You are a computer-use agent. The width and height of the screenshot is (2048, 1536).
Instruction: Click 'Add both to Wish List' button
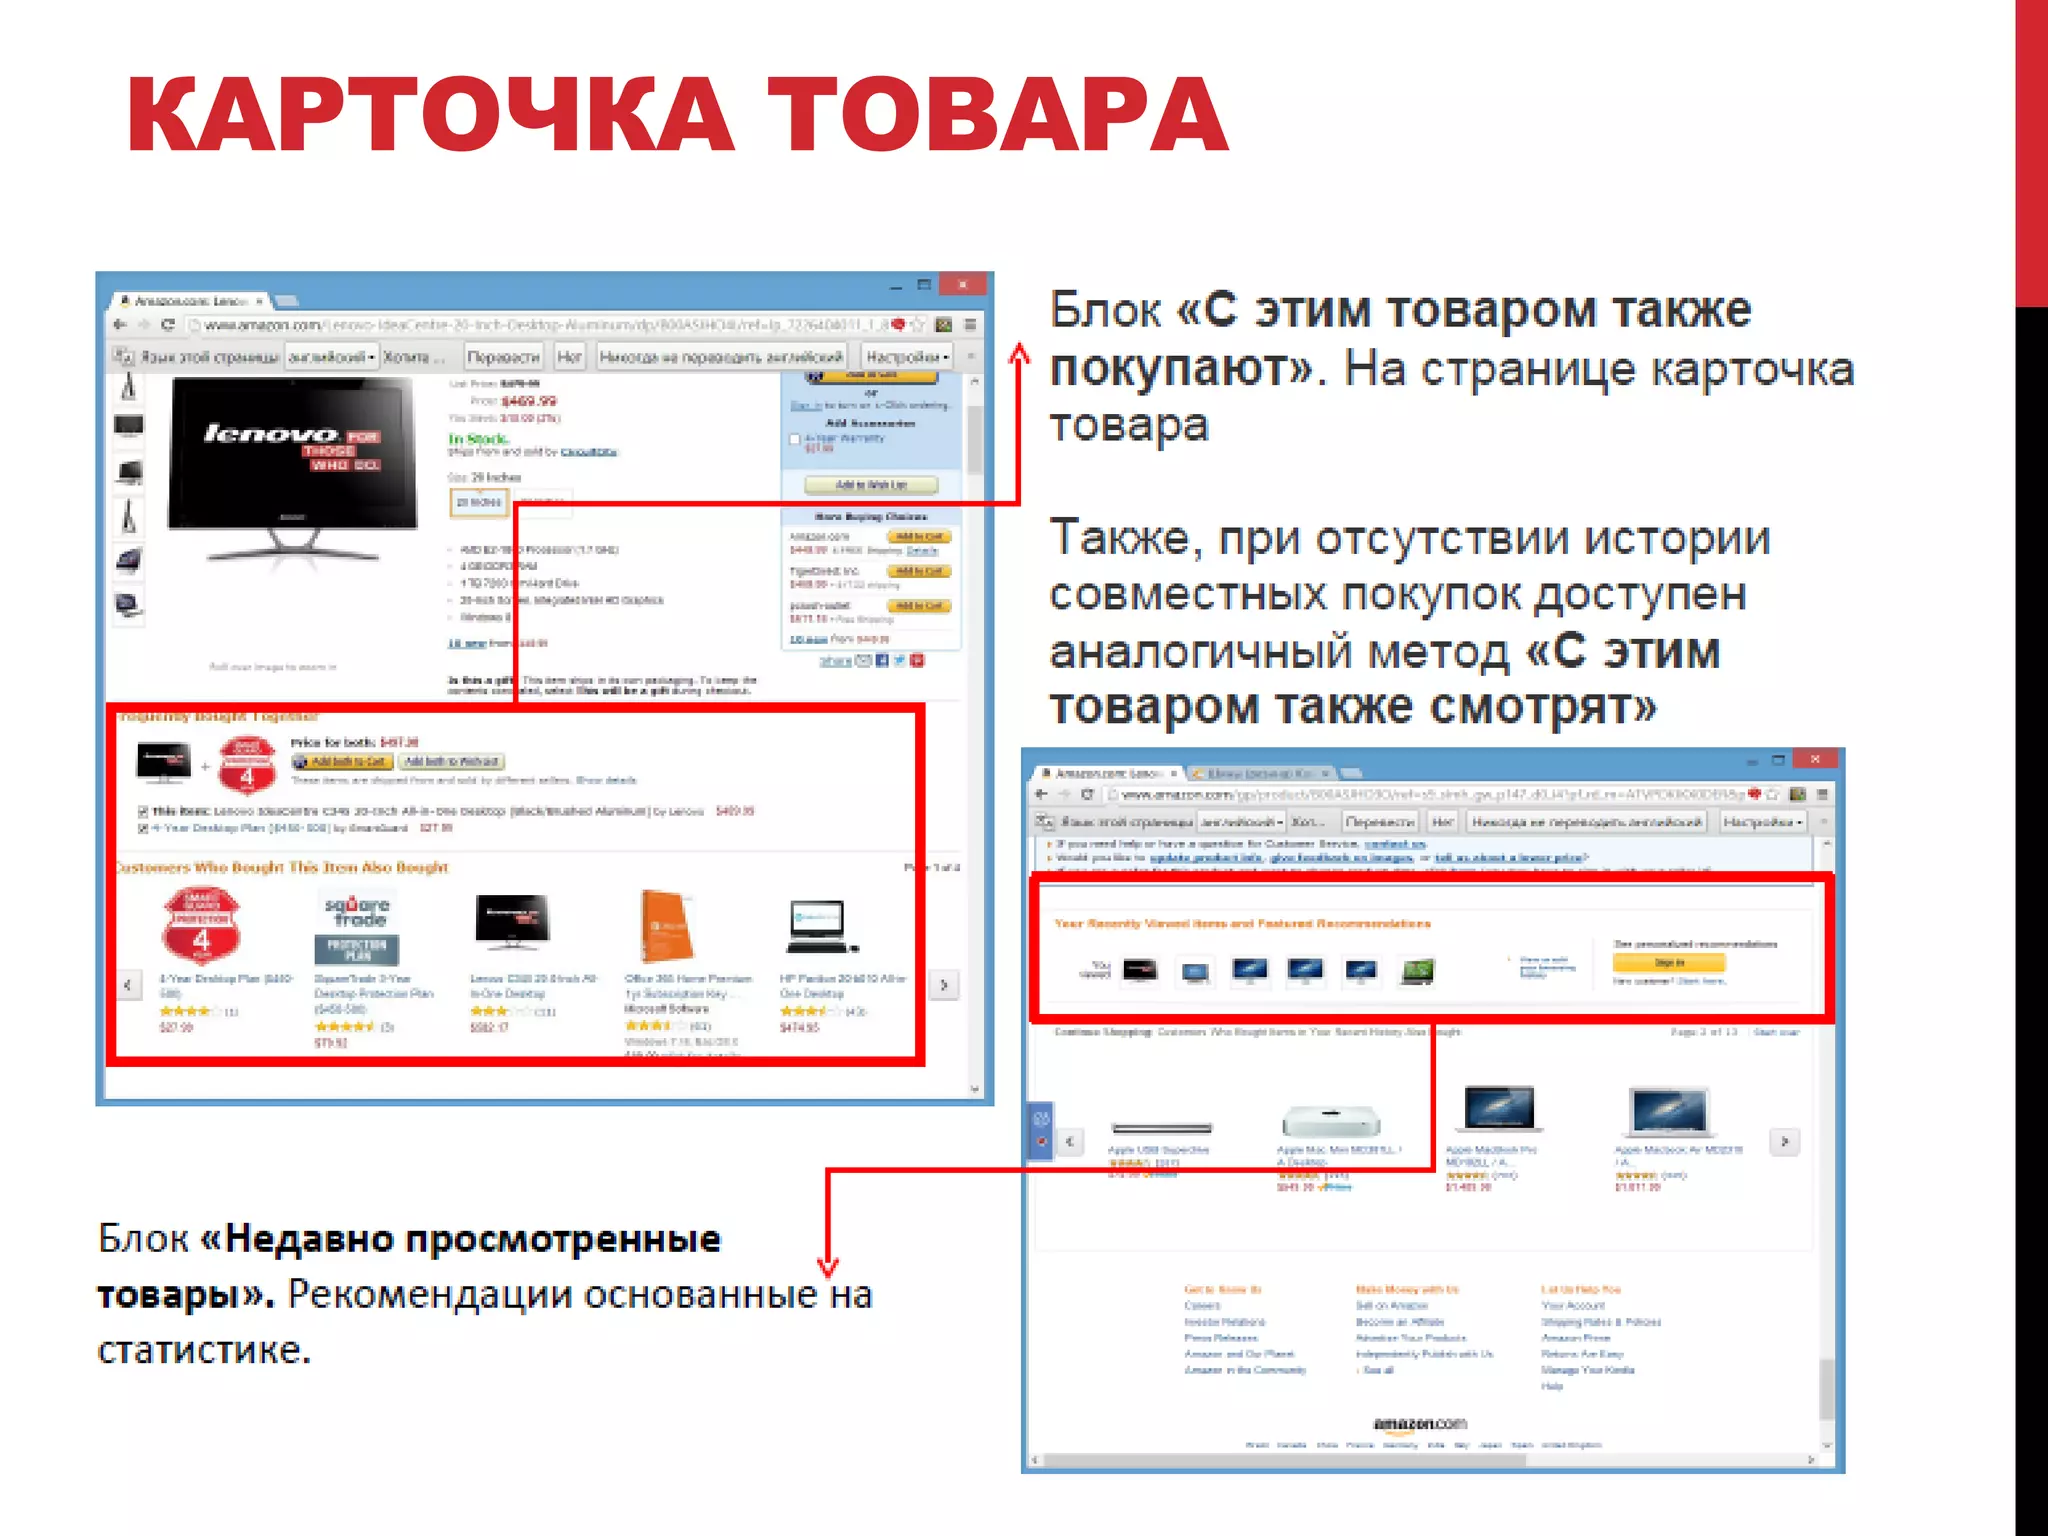[453, 762]
